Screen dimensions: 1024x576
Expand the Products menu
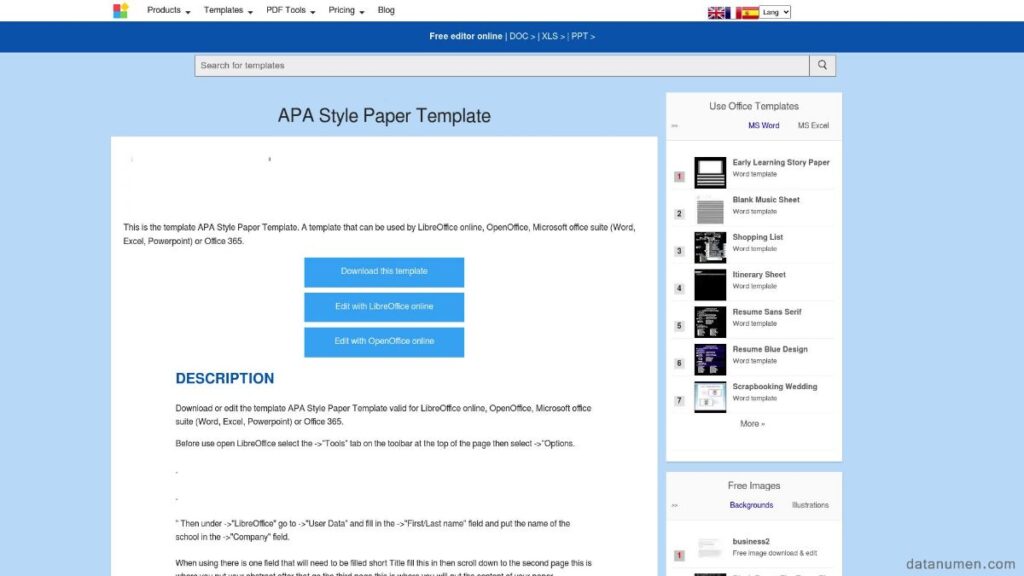(163, 10)
